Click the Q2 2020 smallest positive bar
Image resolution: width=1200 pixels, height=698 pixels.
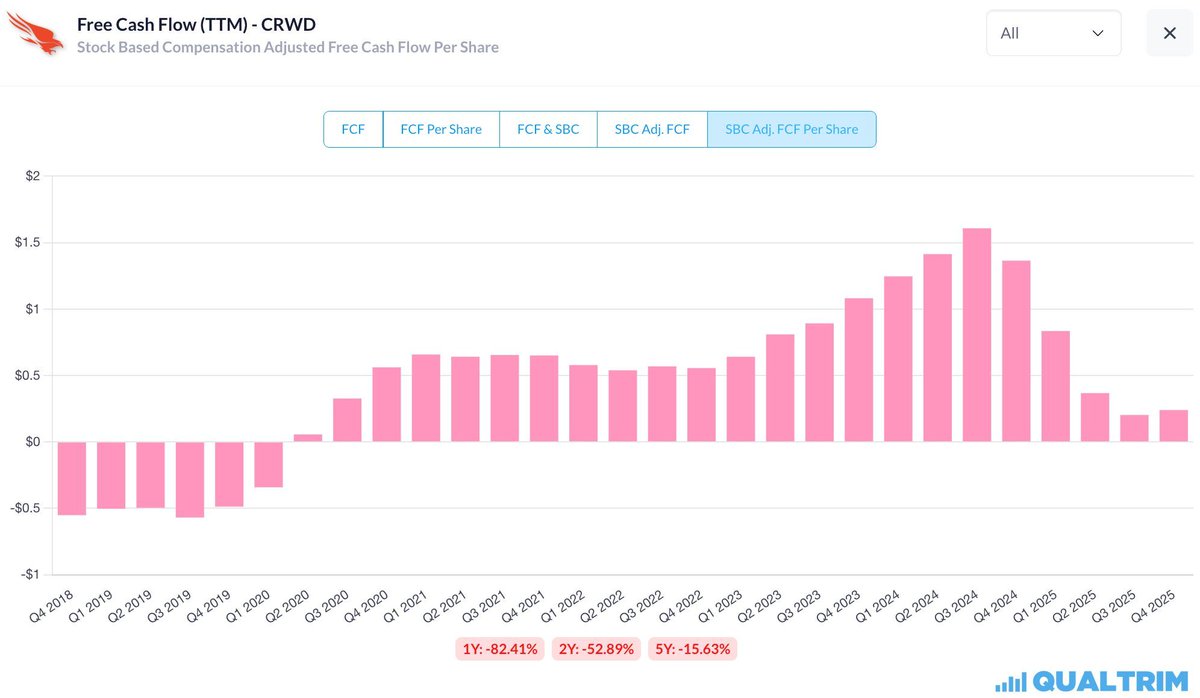coord(308,438)
